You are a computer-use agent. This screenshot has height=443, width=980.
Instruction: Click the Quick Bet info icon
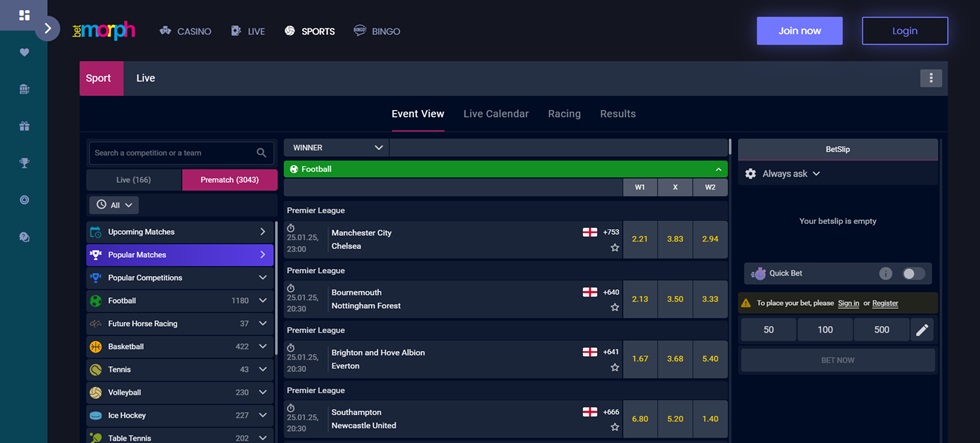885,273
